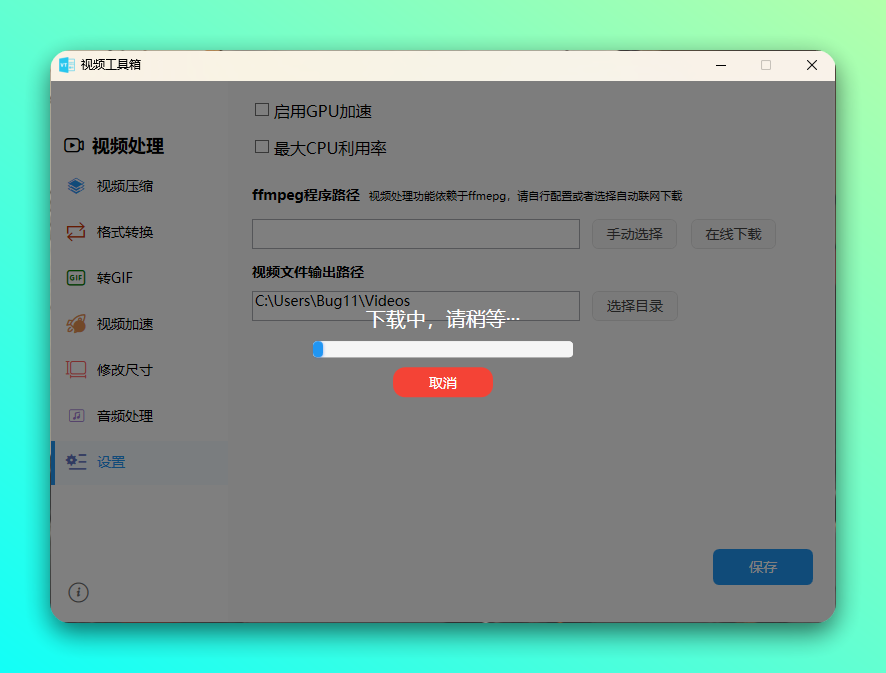The height and width of the screenshot is (673, 886).
Task: Select the 视频压缩 compression icon
Action: [75, 187]
